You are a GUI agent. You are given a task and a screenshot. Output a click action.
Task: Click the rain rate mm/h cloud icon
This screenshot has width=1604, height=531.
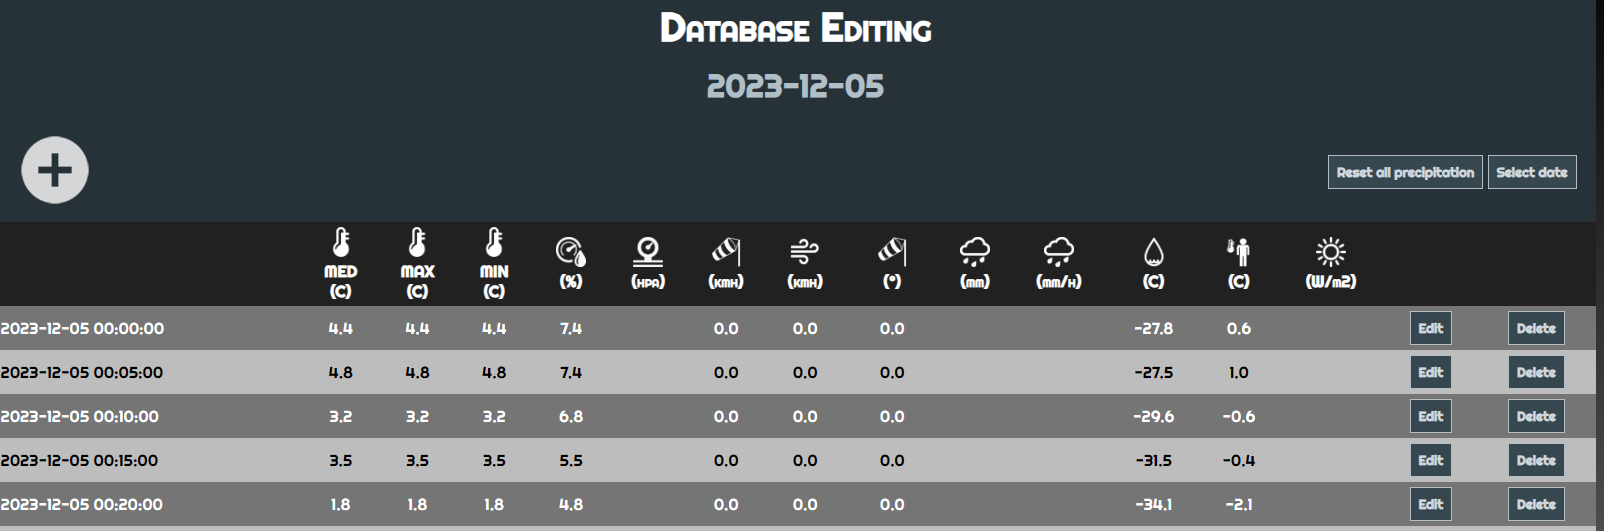tap(1058, 252)
